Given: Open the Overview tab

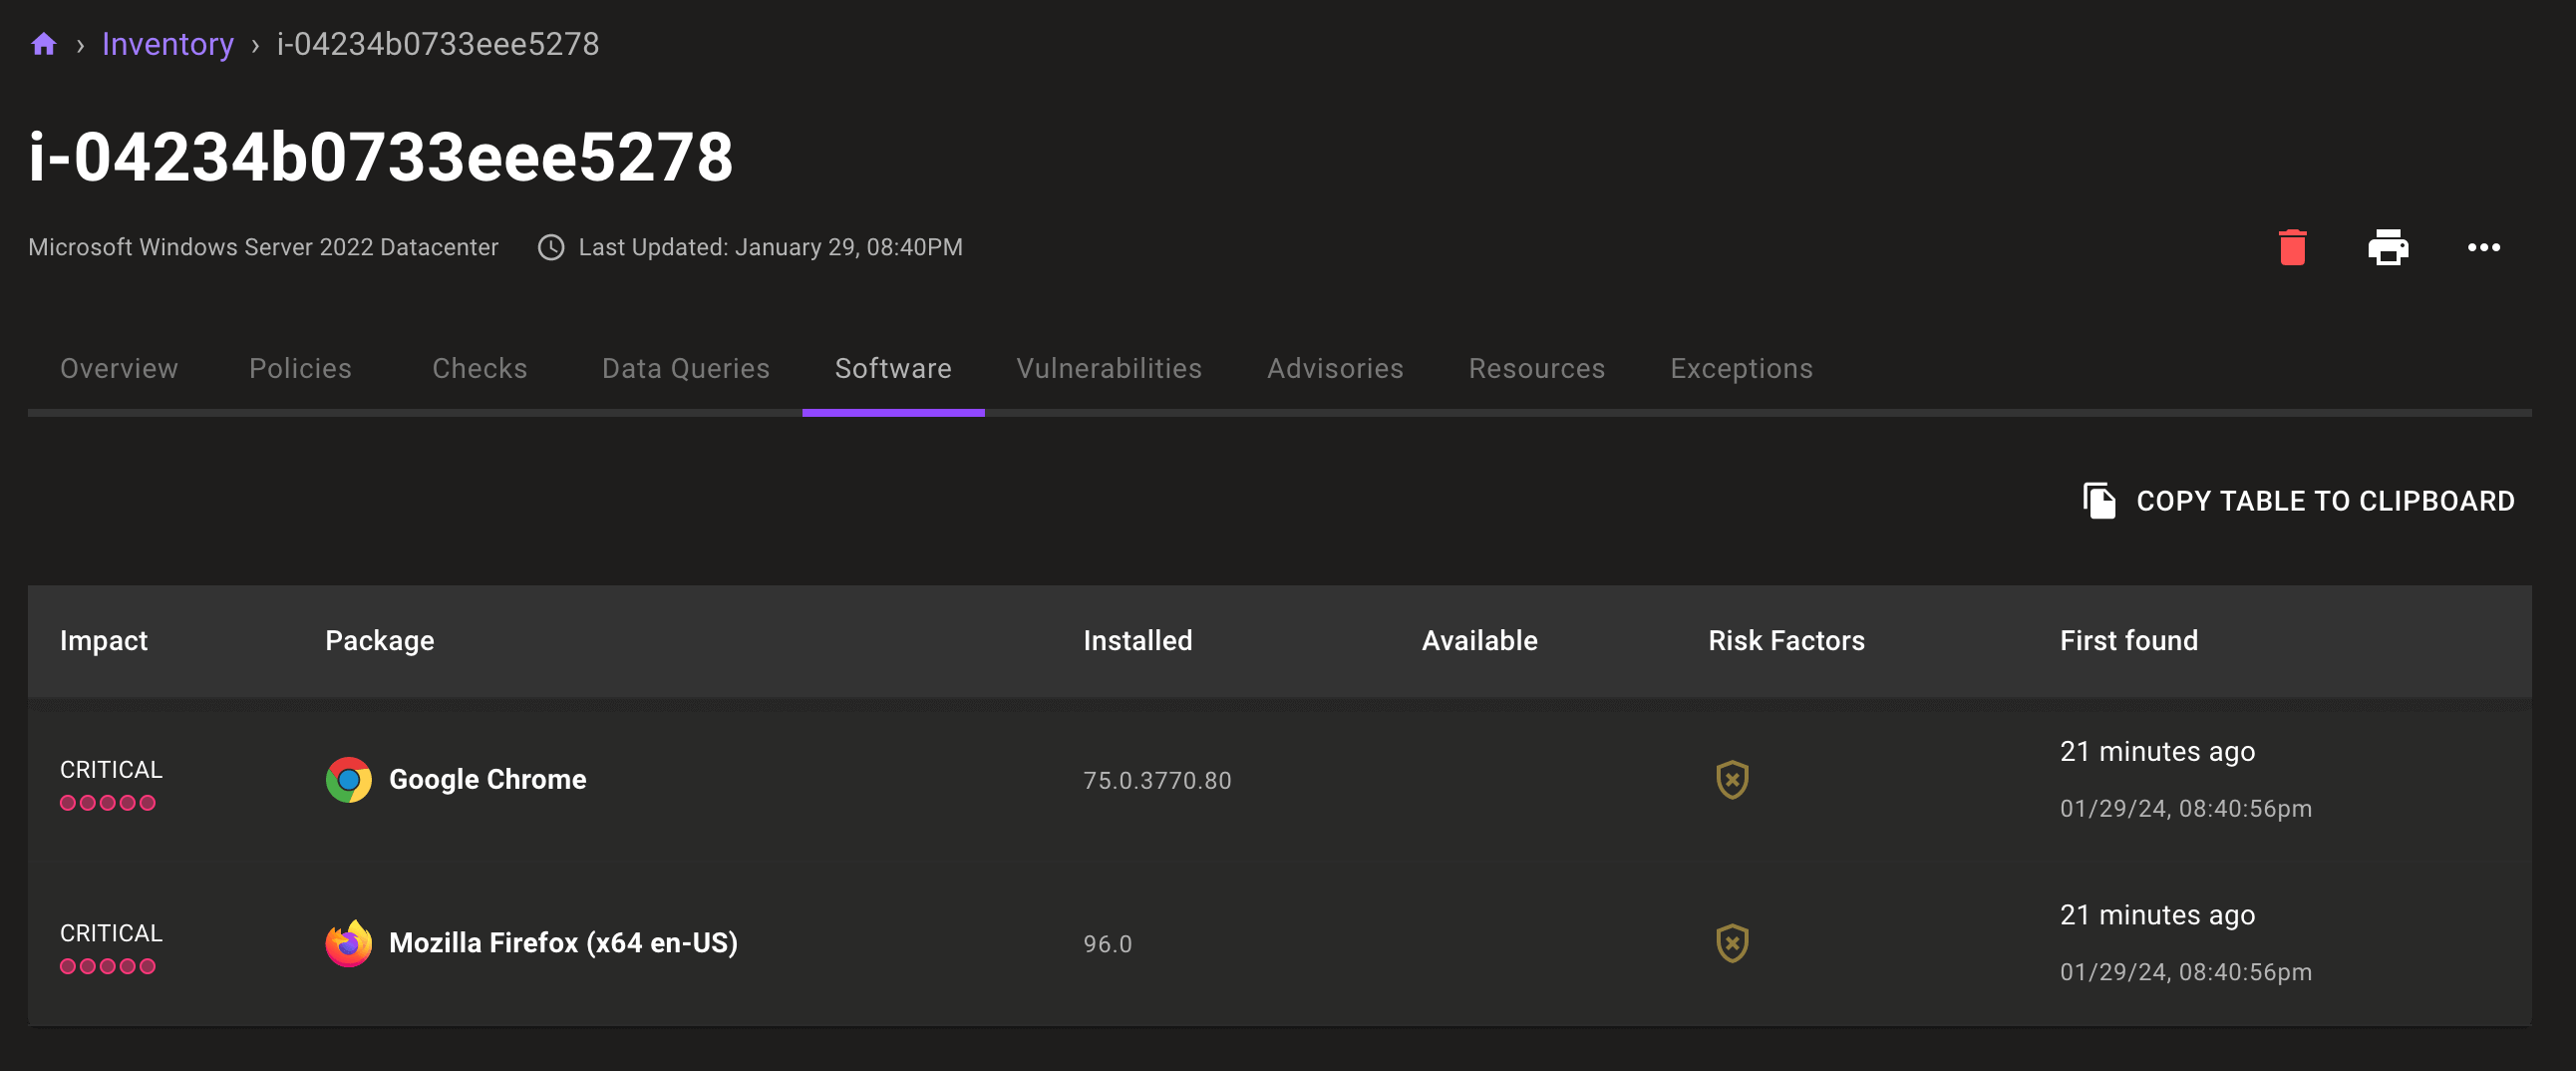Looking at the screenshot, I should tap(118, 368).
